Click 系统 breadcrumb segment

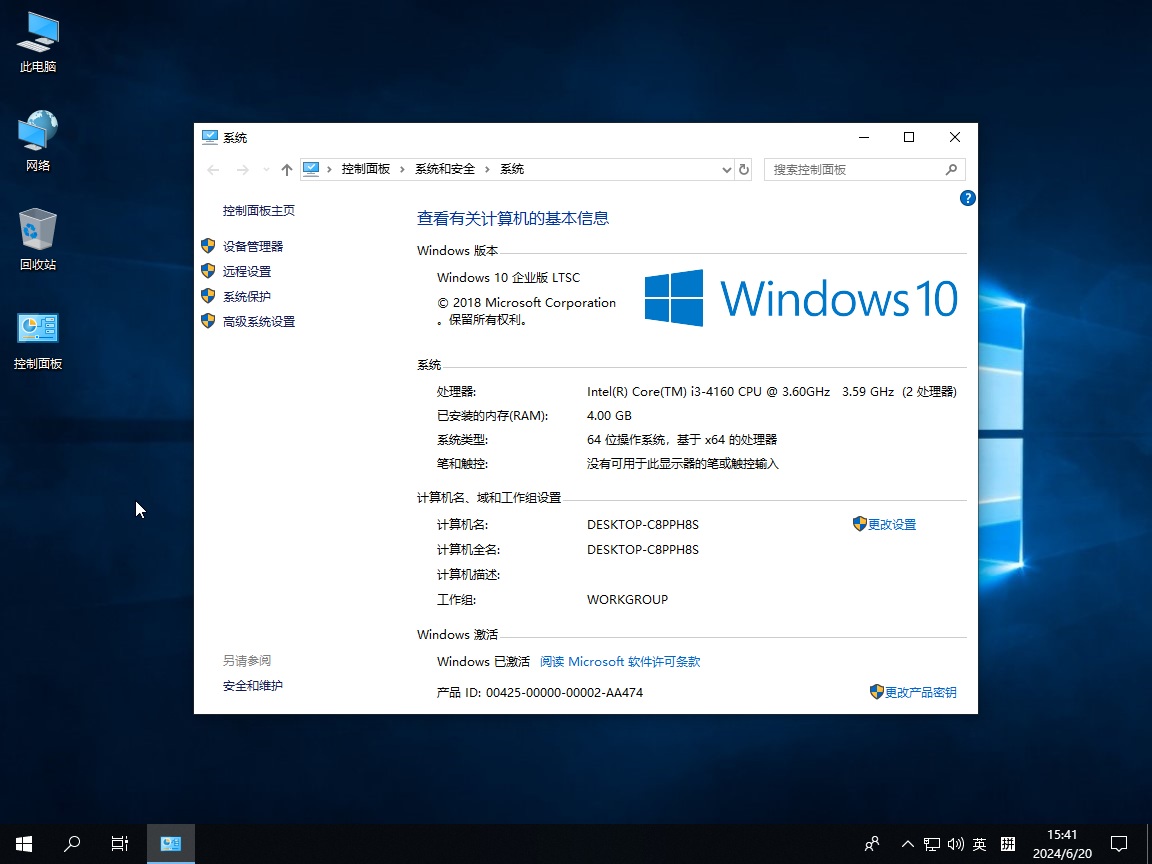pos(512,169)
